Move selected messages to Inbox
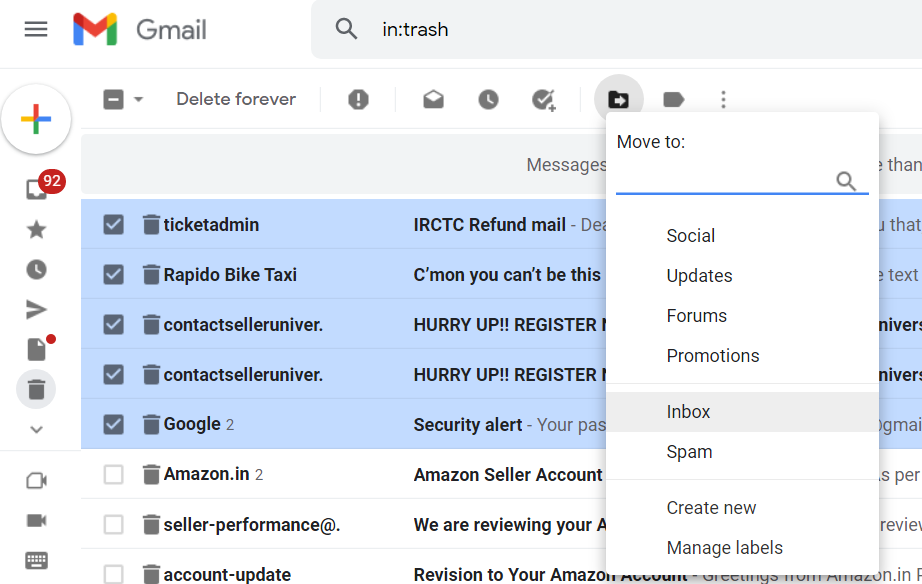 point(743,412)
